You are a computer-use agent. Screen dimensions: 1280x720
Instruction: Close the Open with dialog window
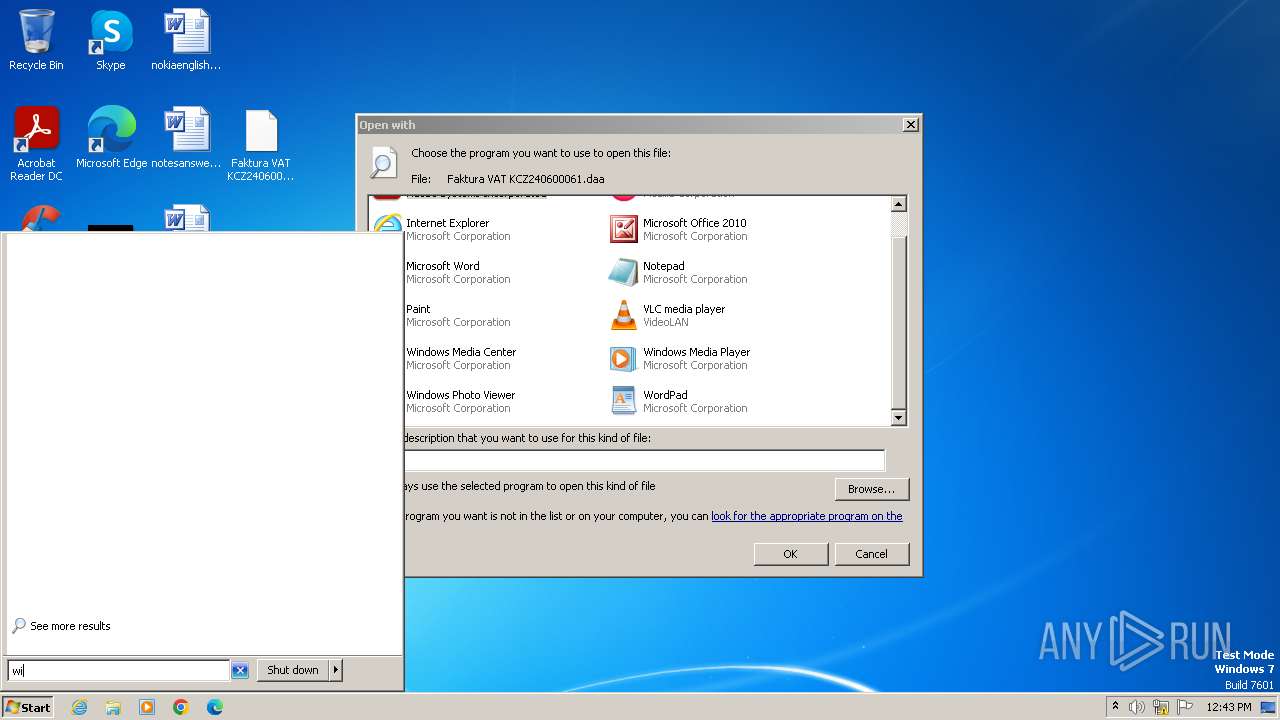[910, 125]
